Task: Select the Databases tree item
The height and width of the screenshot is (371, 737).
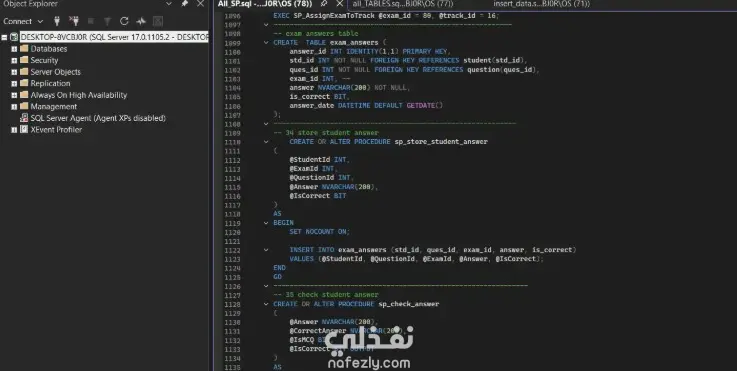Action: point(49,49)
